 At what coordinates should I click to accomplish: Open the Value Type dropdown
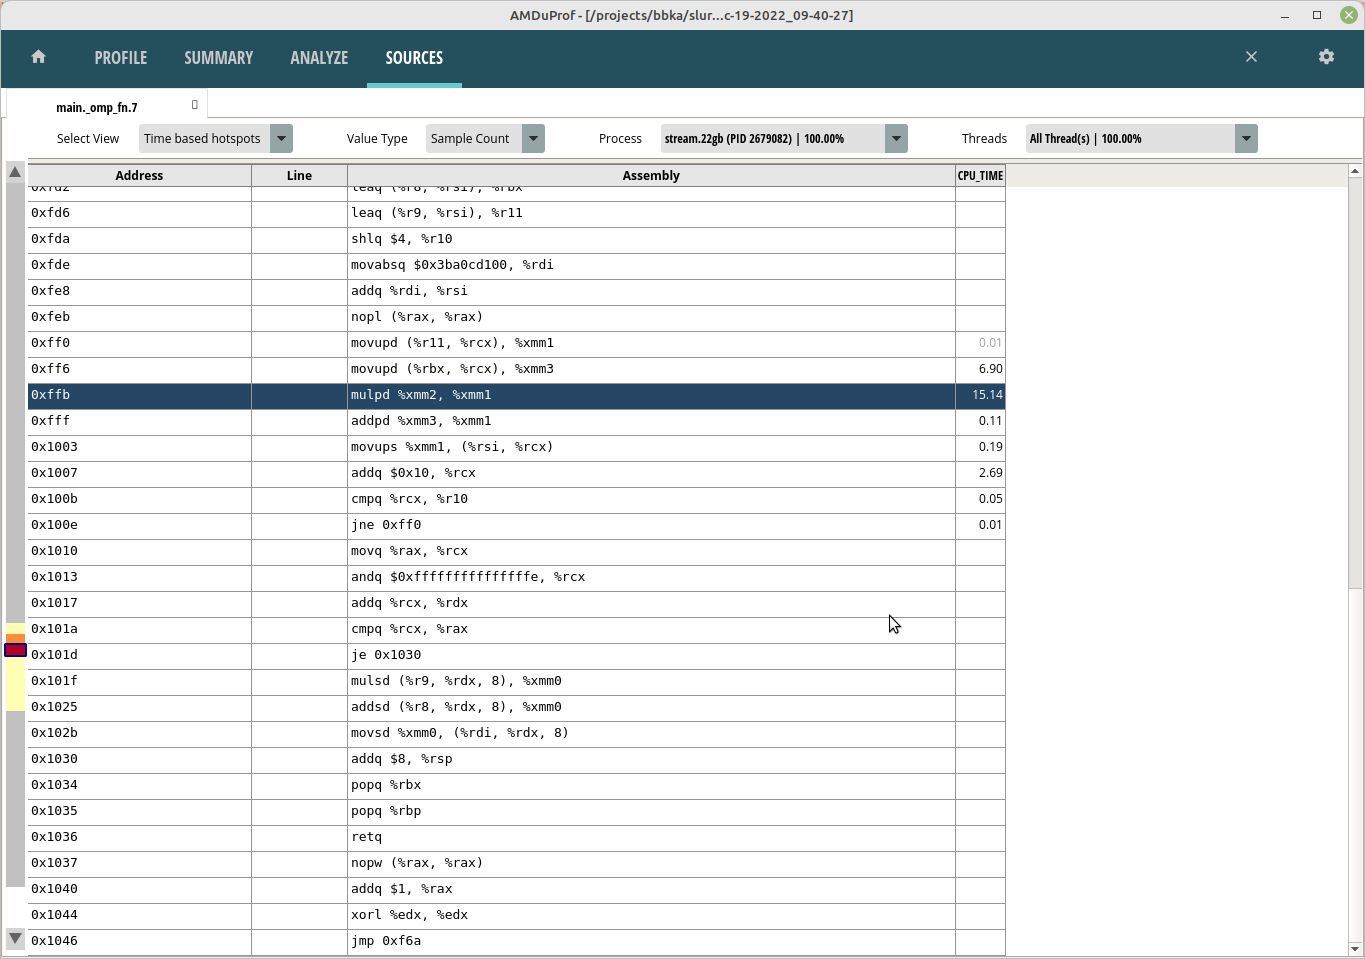[x=533, y=139]
